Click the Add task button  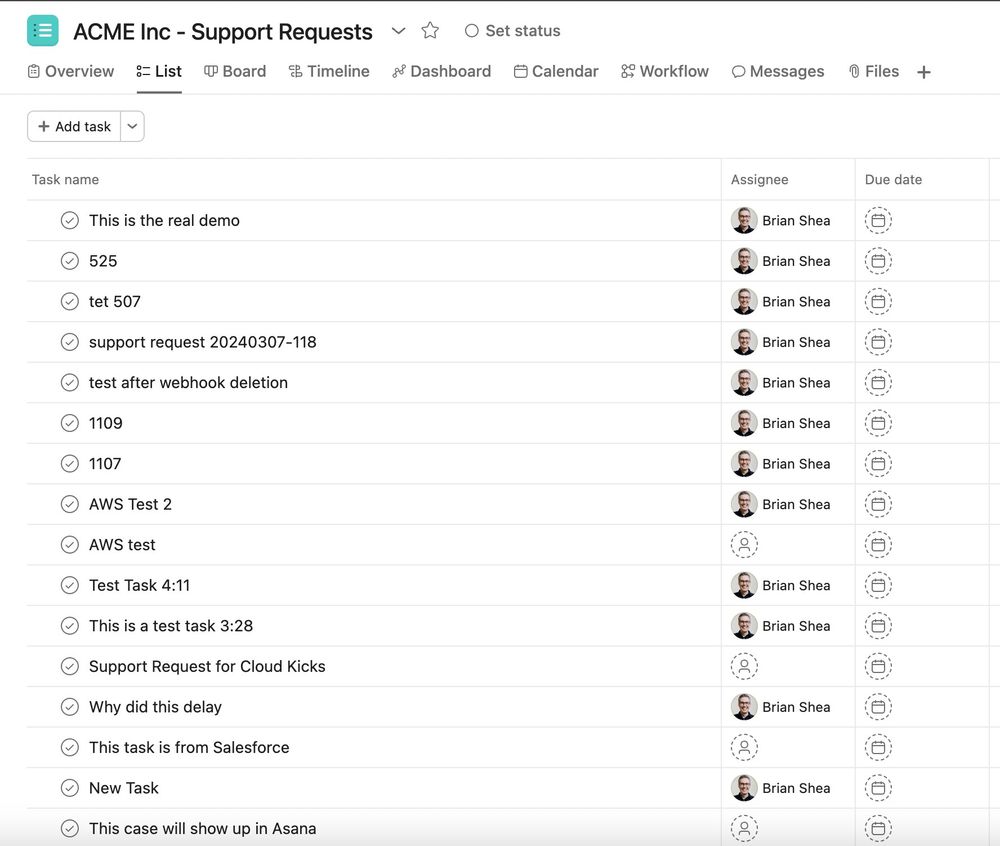pos(74,126)
